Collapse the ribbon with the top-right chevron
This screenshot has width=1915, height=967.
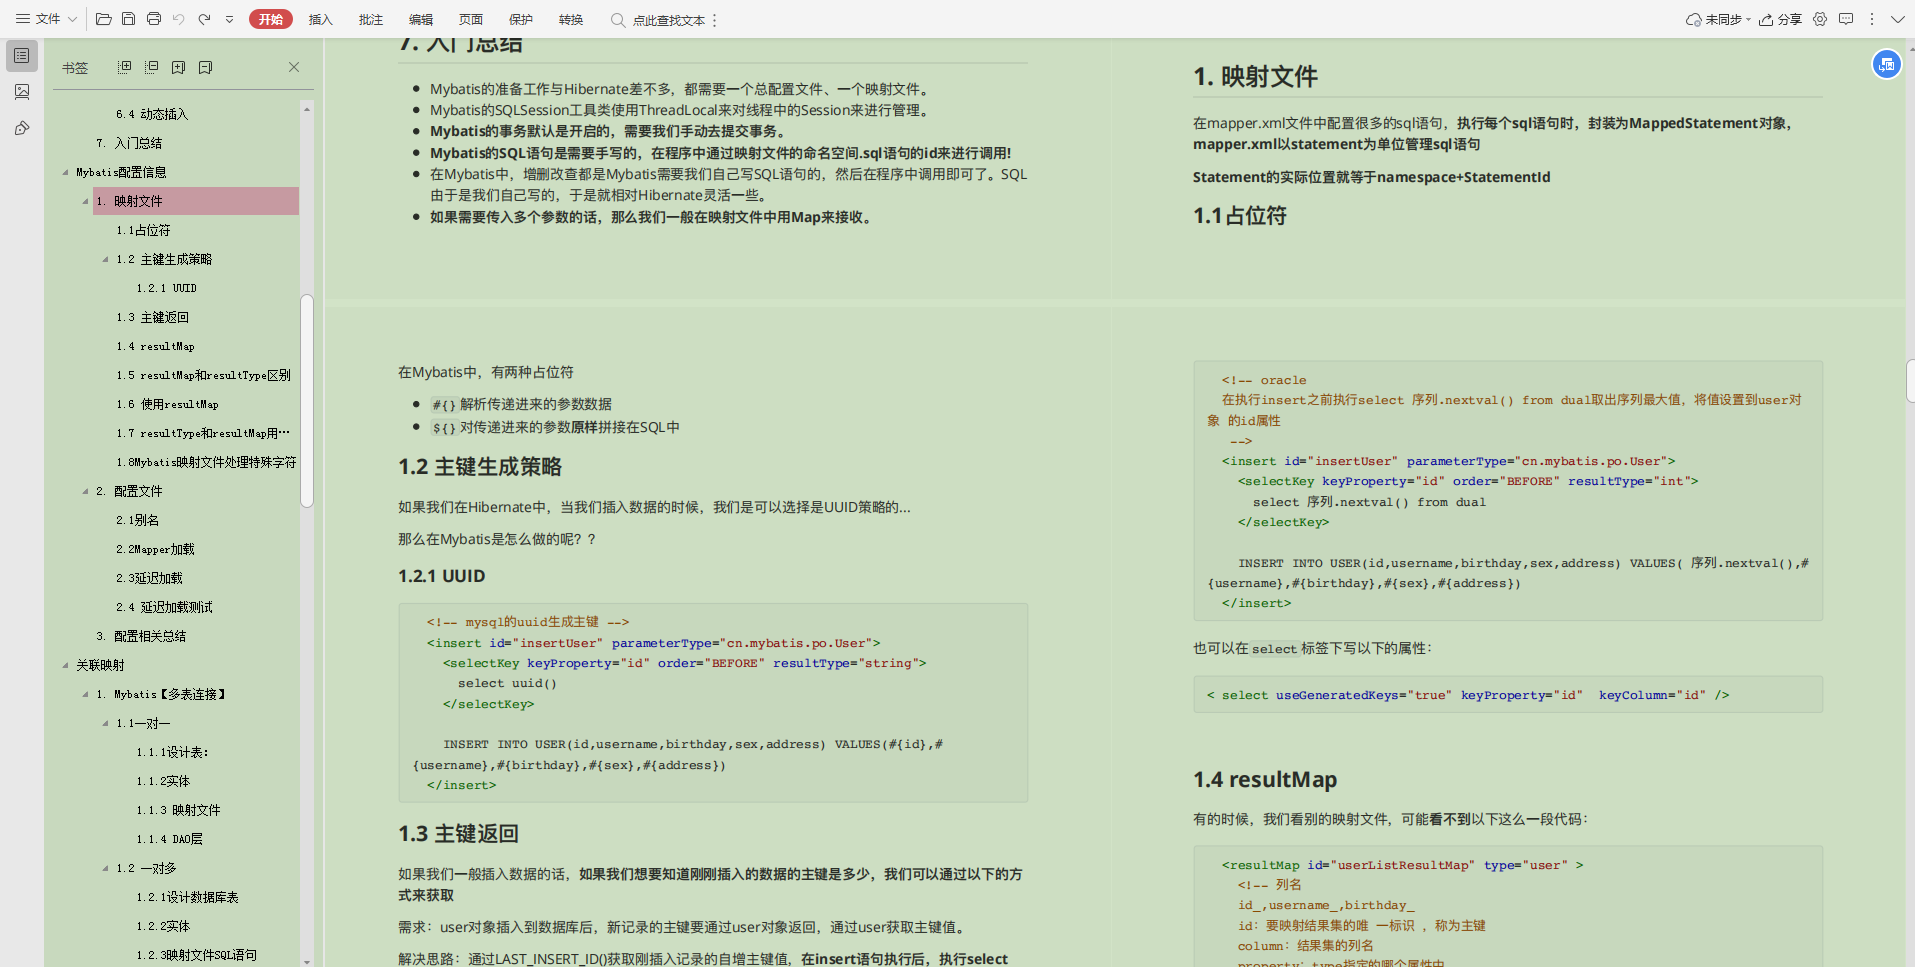click(1897, 19)
